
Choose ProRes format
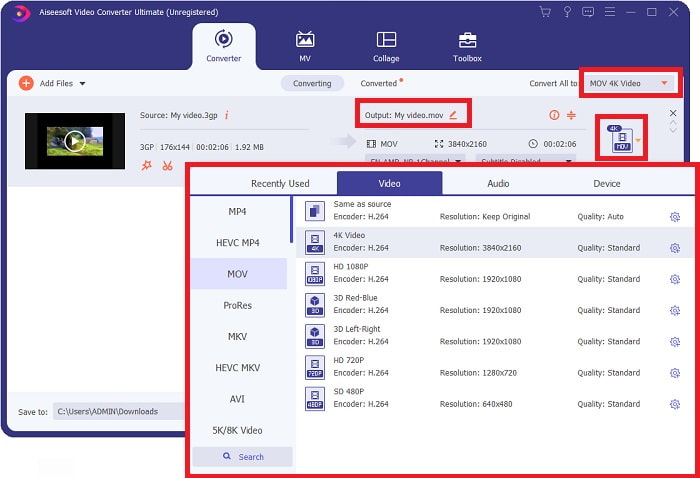pos(238,305)
